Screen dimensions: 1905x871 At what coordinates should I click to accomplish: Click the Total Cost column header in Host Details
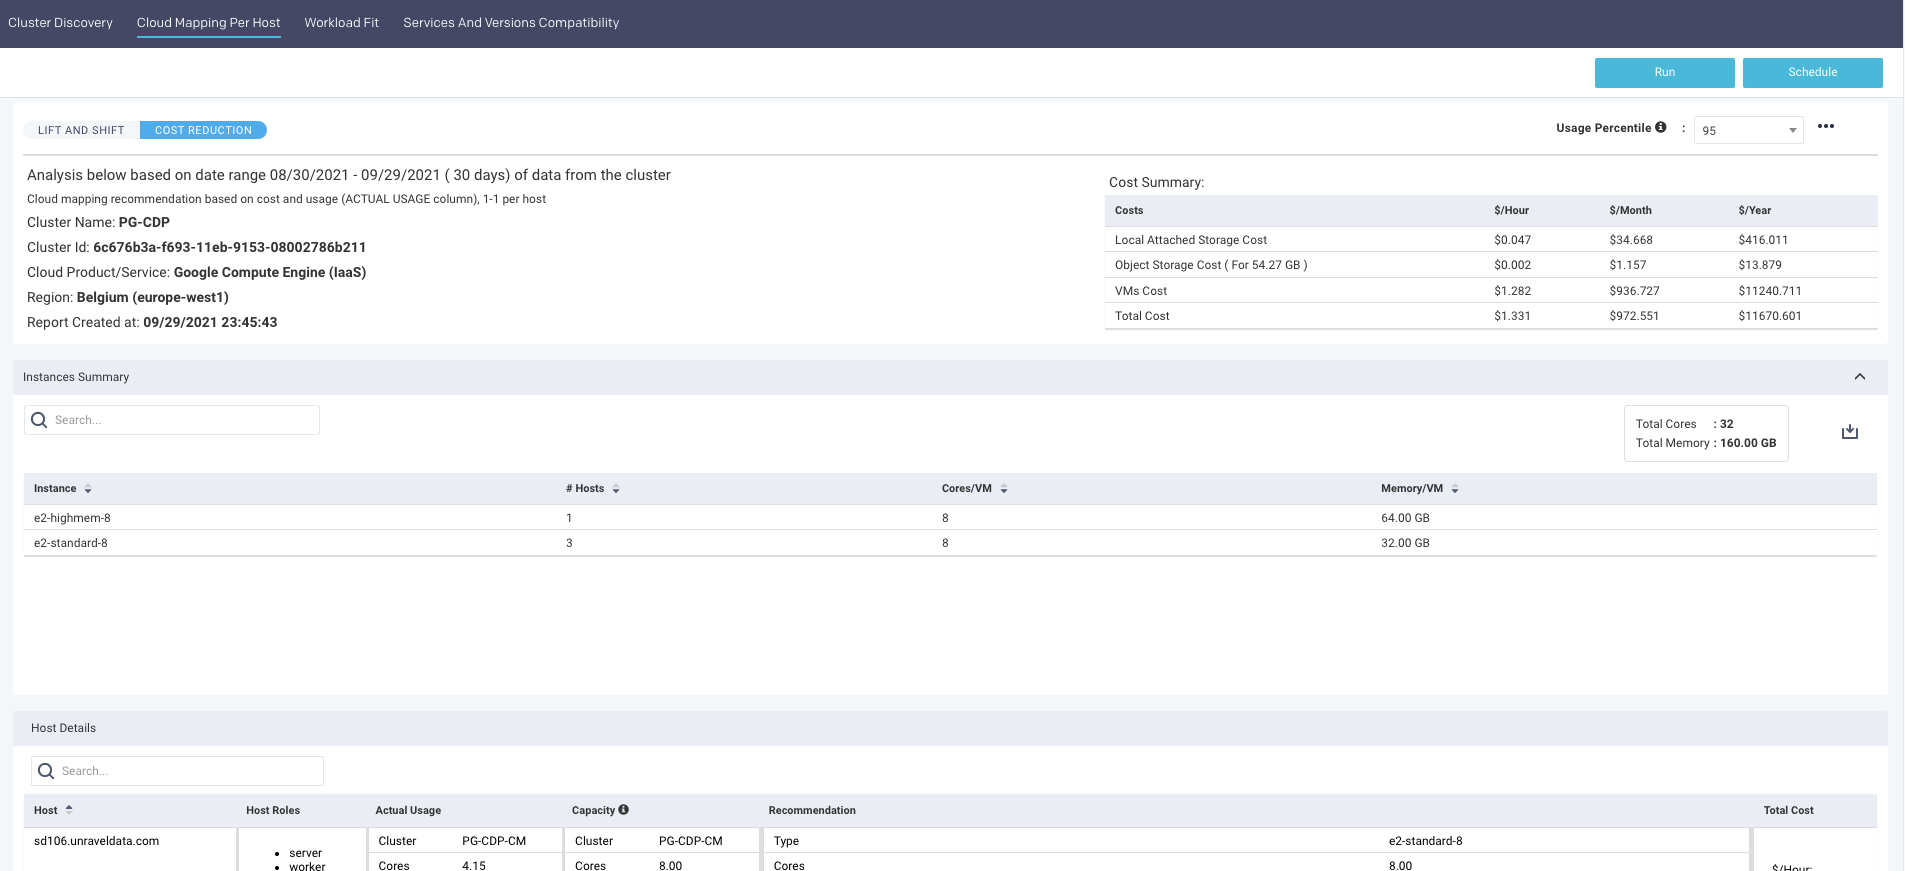point(1788,810)
